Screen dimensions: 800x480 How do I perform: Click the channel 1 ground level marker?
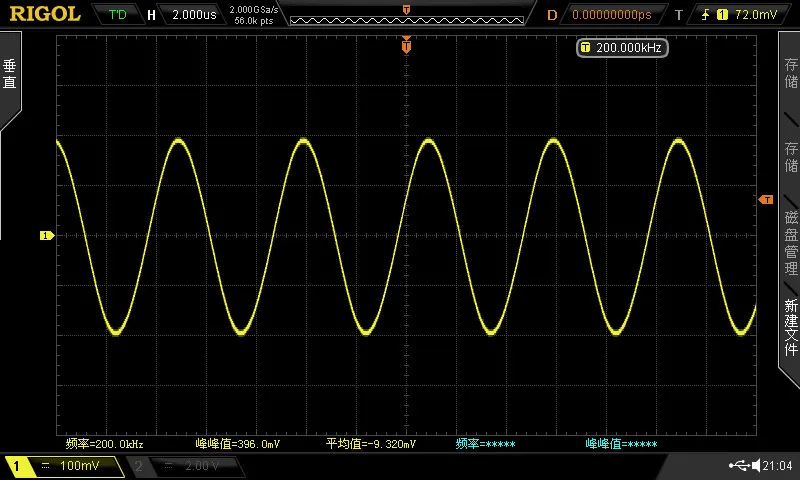point(47,235)
